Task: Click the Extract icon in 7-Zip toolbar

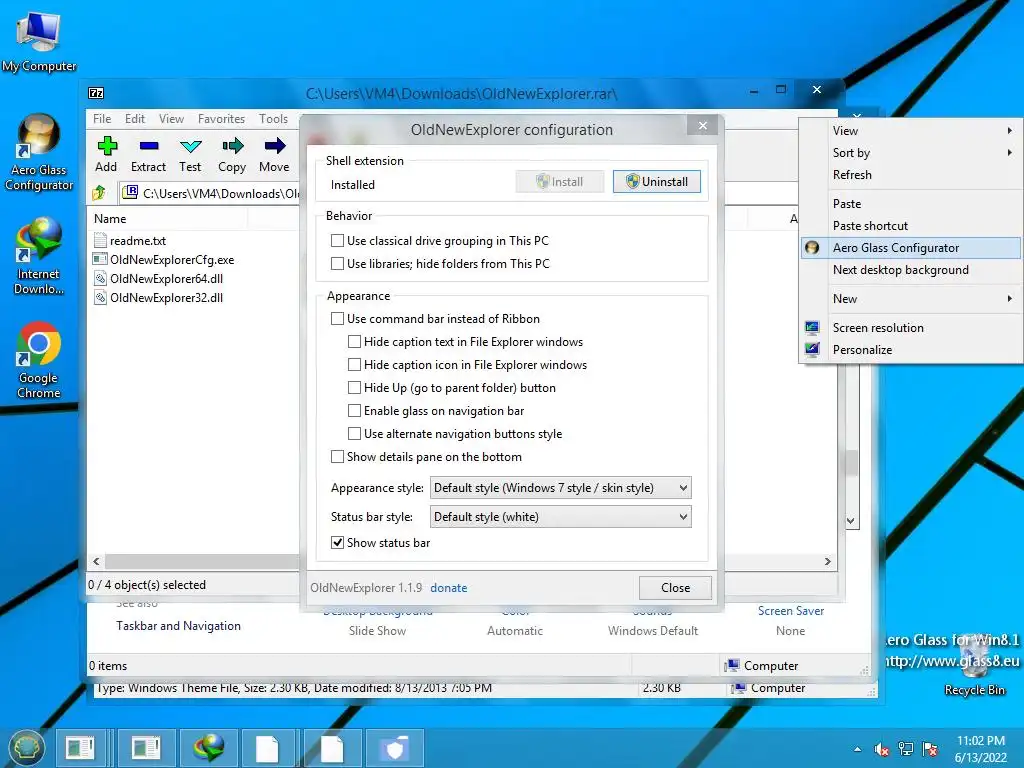Action: pyautogui.click(x=149, y=146)
